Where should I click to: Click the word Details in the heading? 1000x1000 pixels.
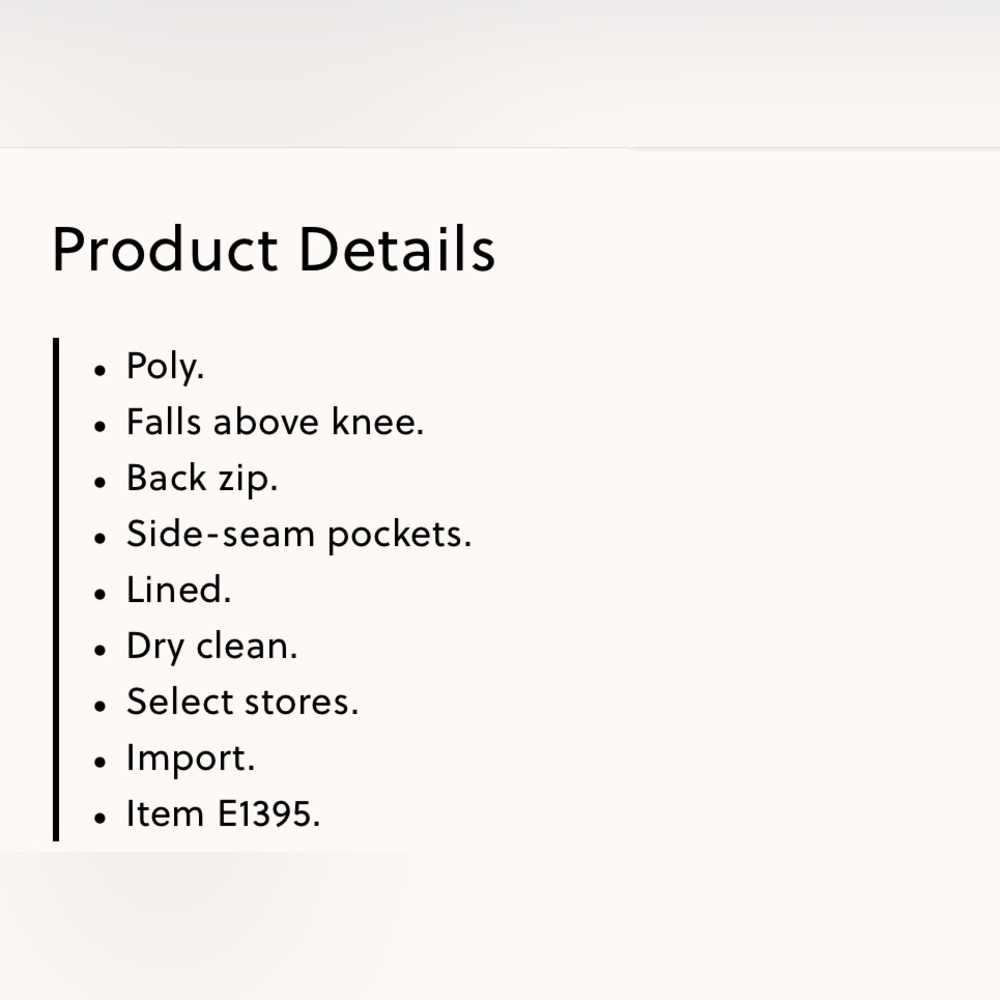[397, 249]
